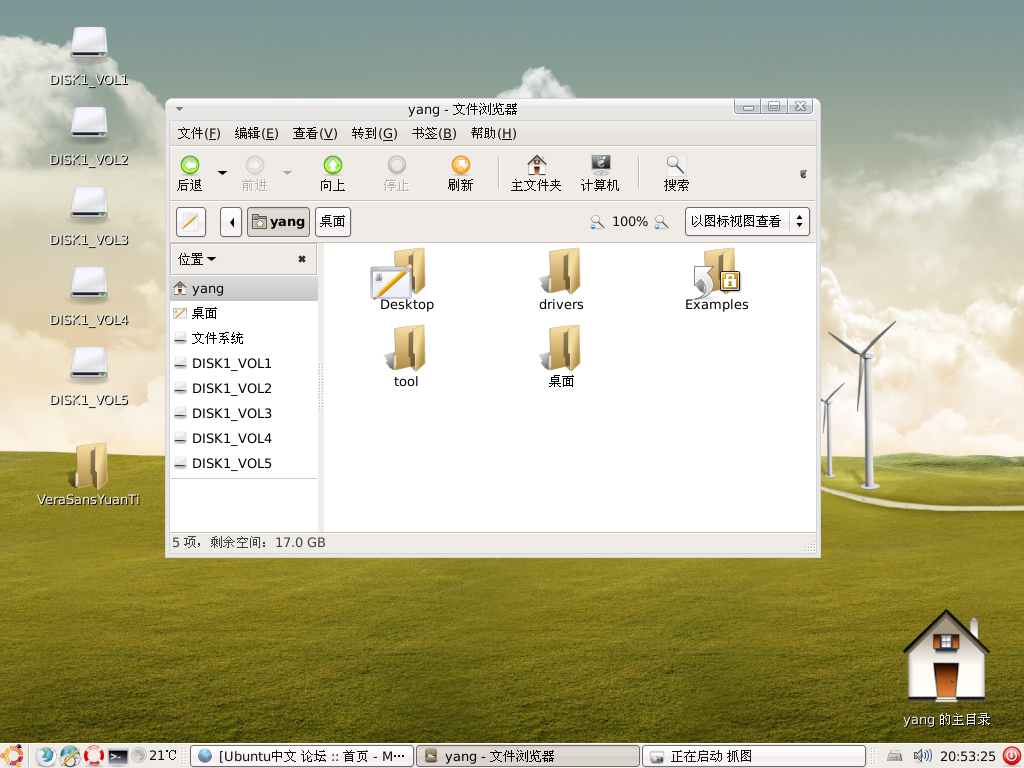Click the 21°C weather applet
Image resolution: width=1024 pixels, height=768 pixels.
(154, 756)
